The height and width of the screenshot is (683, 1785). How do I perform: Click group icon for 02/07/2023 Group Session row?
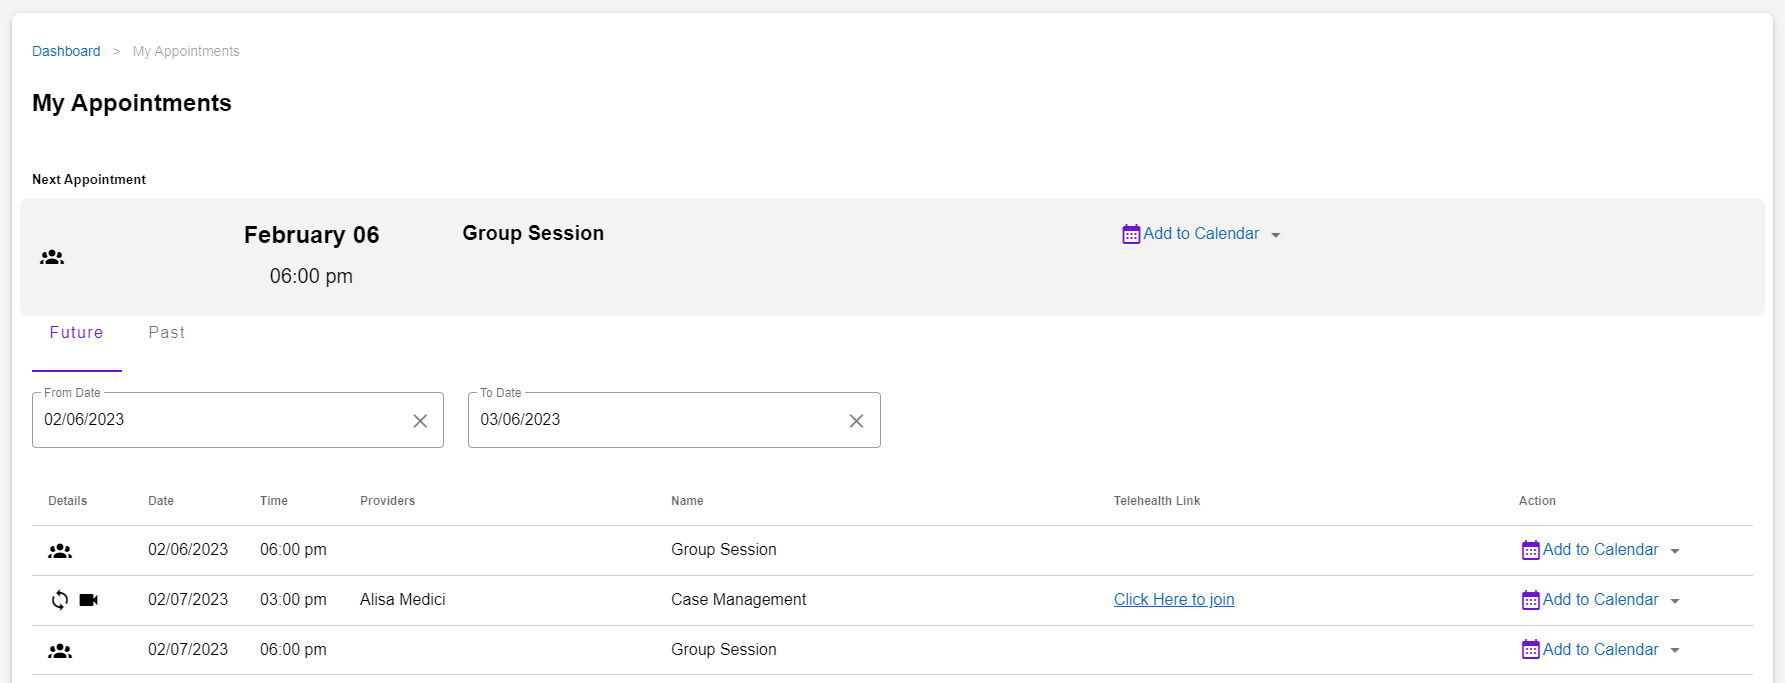(60, 651)
